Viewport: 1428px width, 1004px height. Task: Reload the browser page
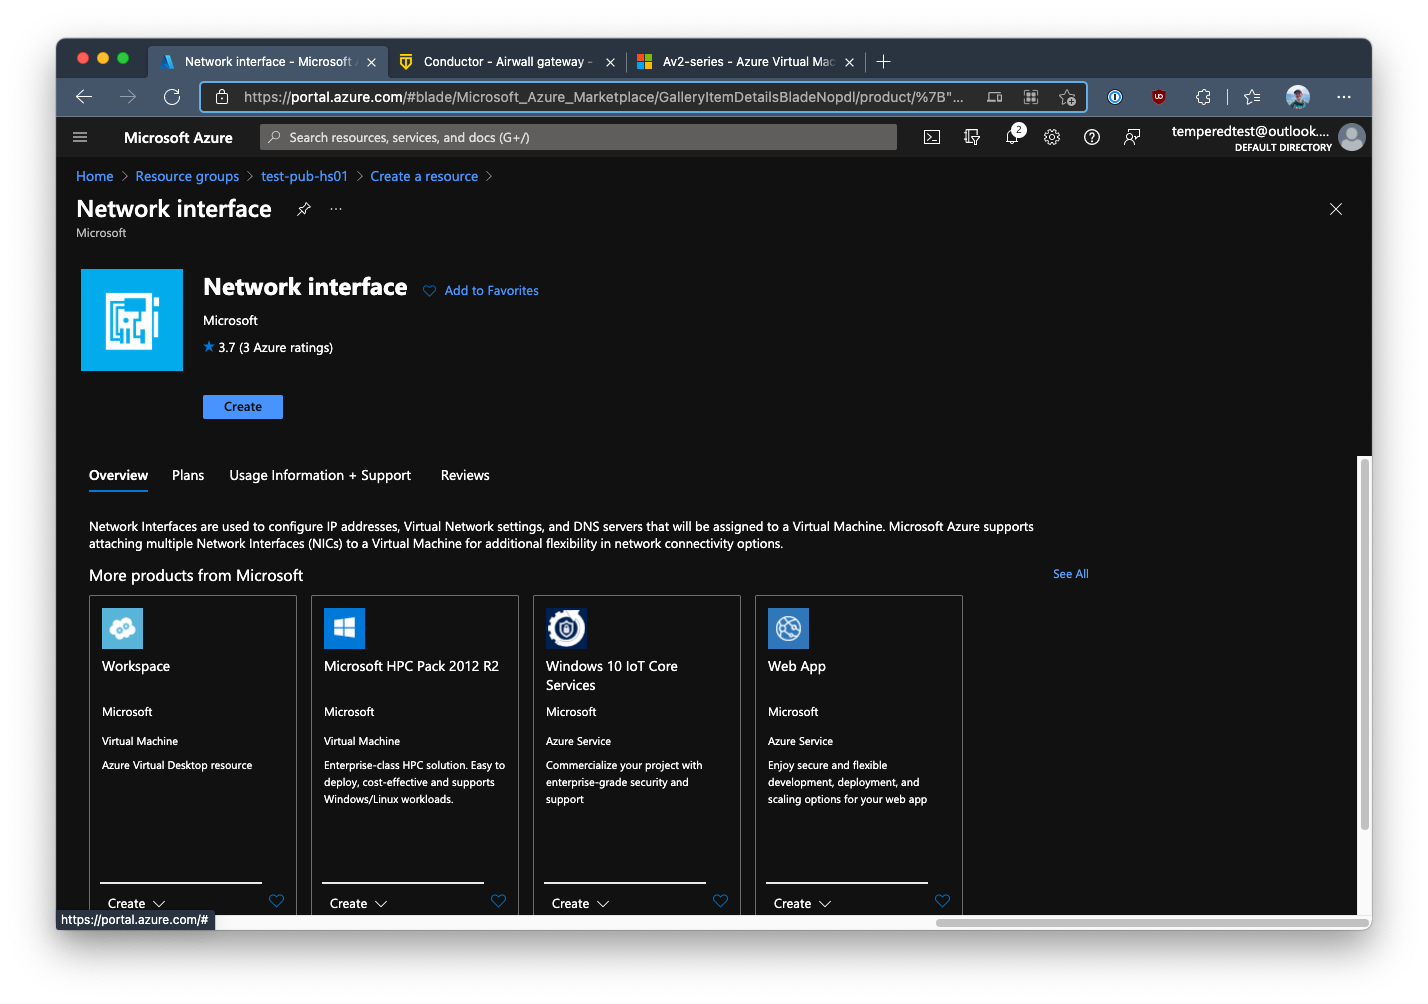[x=172, y=97]
